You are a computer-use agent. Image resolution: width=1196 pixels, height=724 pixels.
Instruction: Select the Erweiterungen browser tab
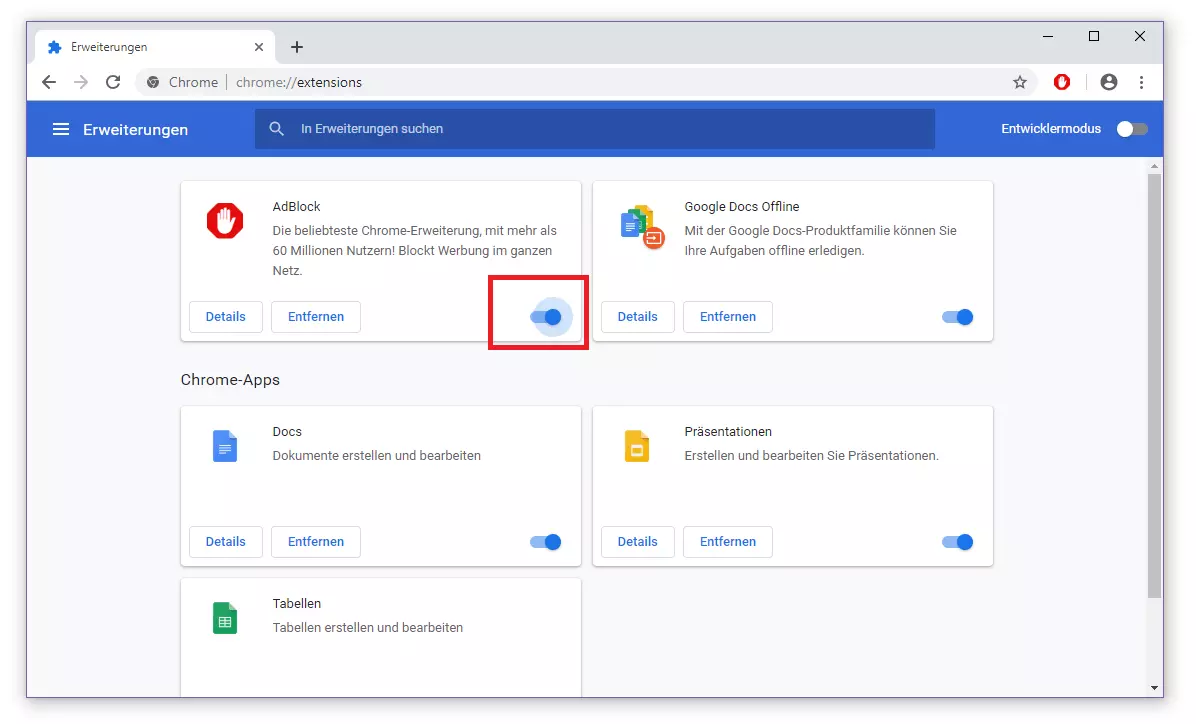(x=155, y=47)
